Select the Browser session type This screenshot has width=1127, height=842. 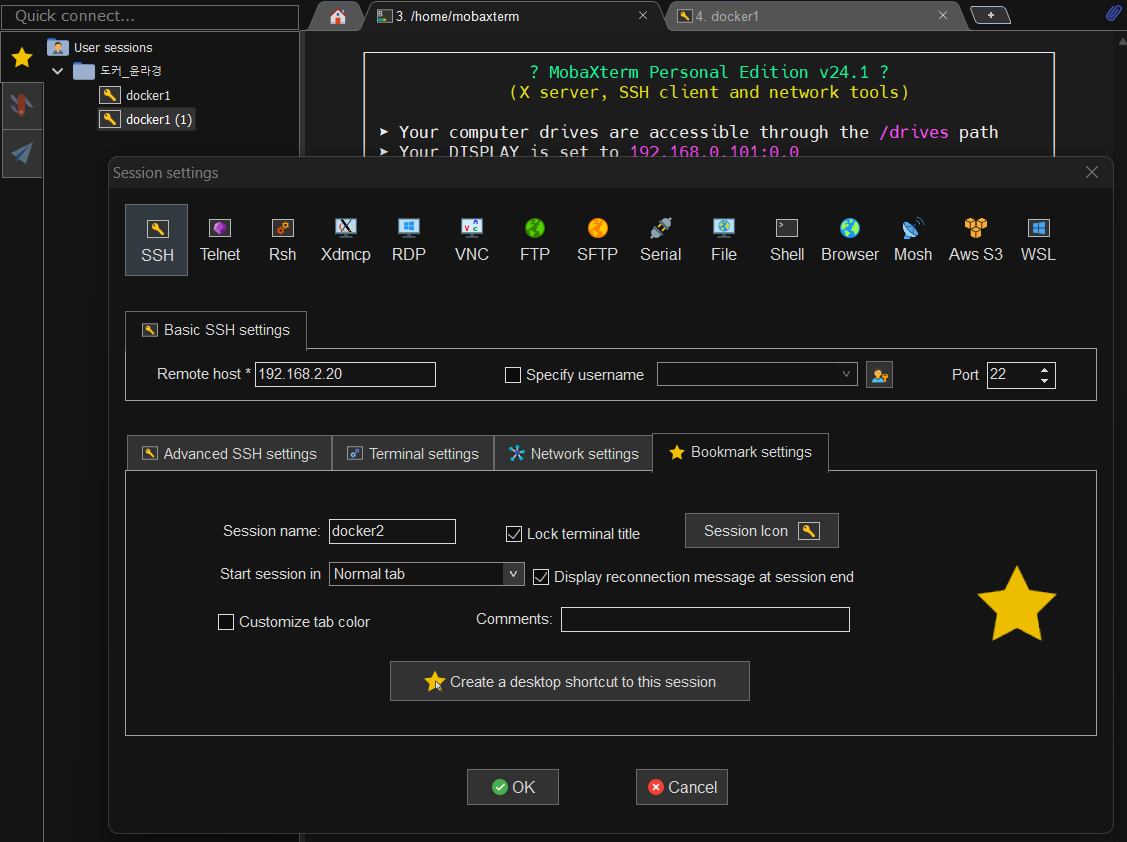(x=850, y=240)
